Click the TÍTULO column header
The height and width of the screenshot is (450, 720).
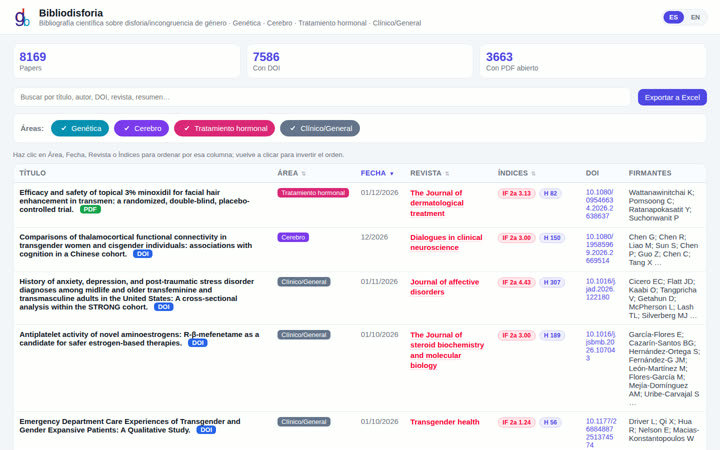33,173
